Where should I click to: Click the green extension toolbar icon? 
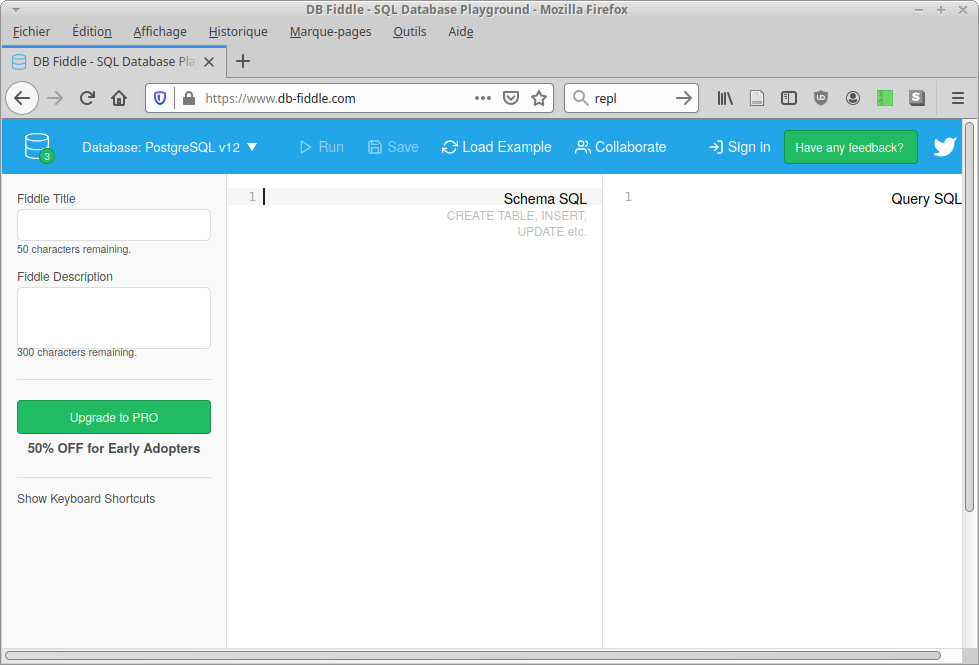(x=885, y=98)
